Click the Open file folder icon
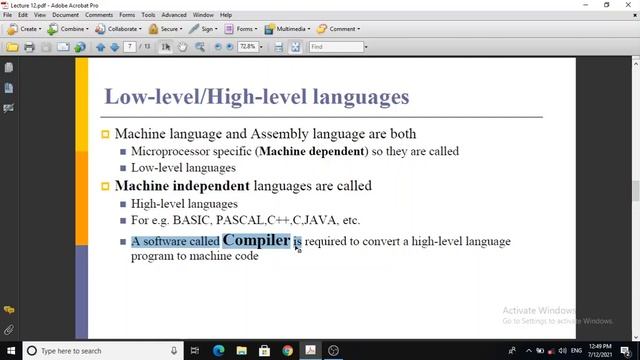 pos(12,47)
